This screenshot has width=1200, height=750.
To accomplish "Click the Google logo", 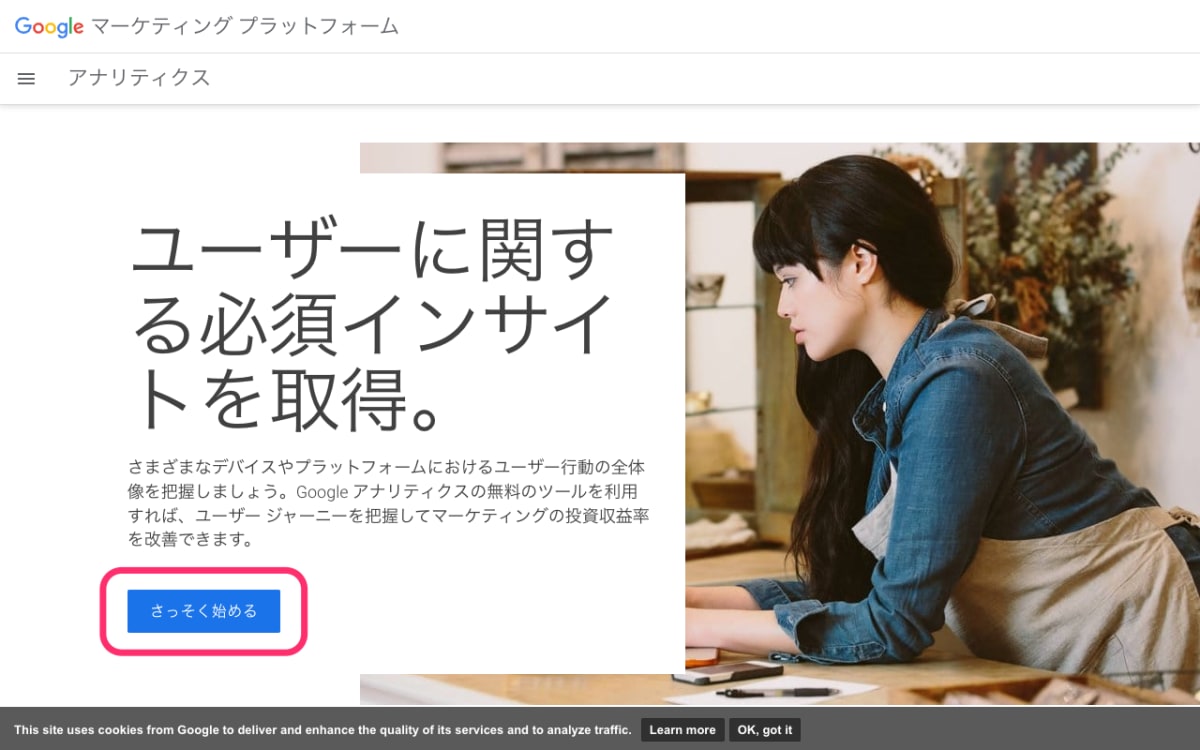I will pos(49,27).
